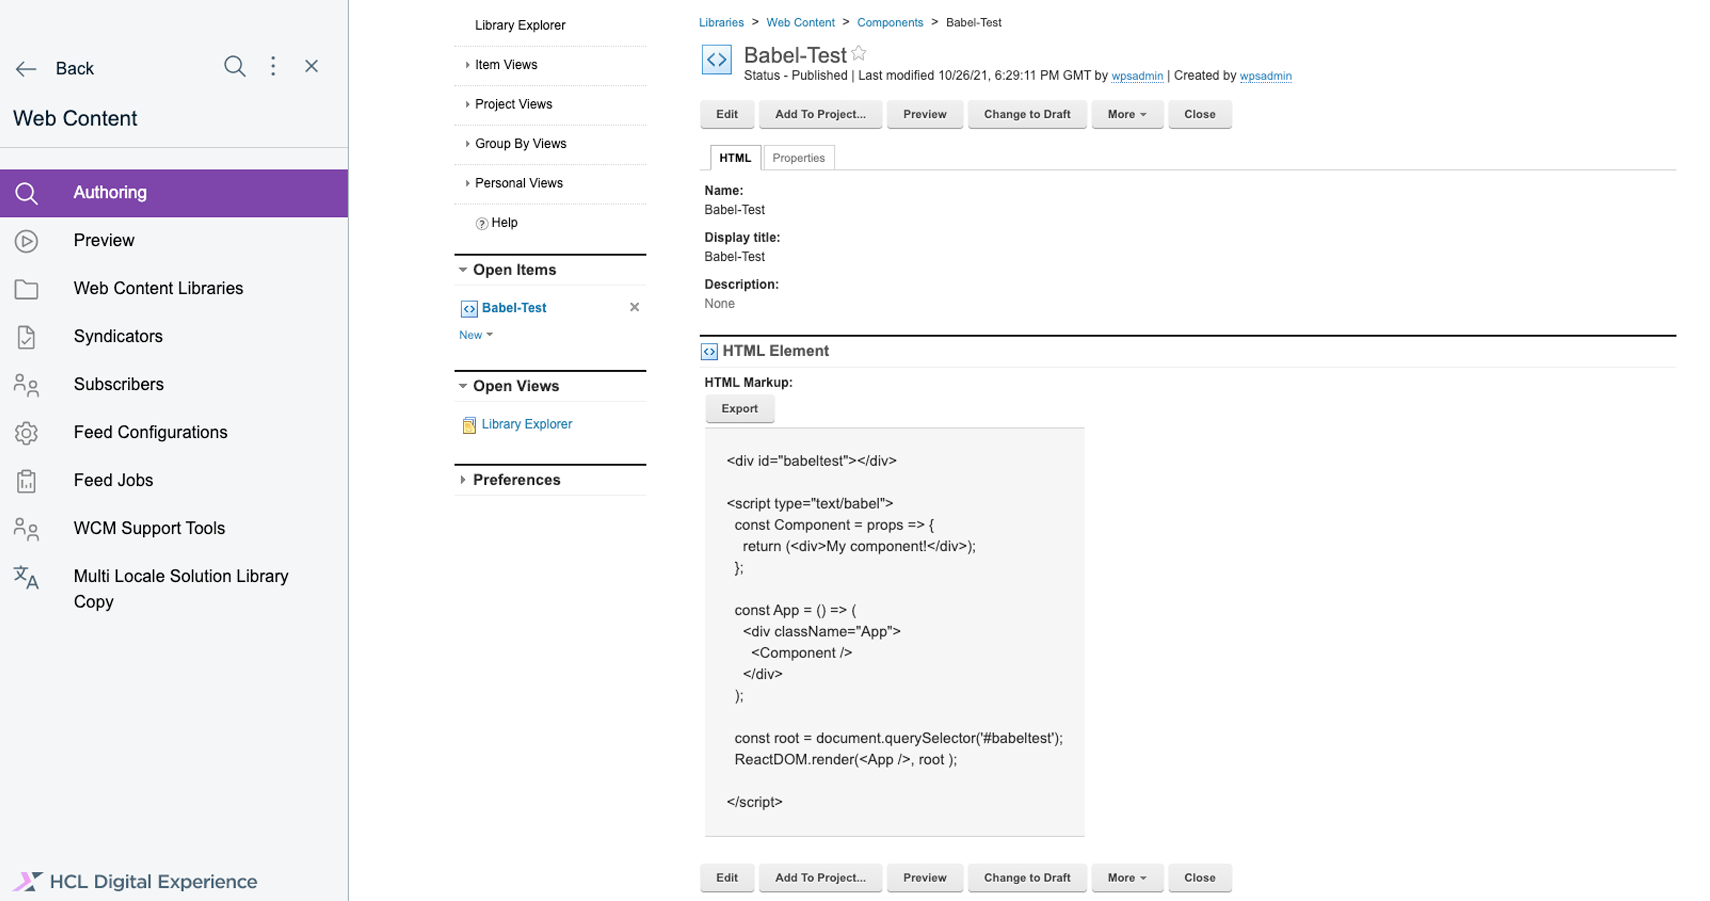
Task: Click the Subscribers people icon
Action: tap(27, 385)
